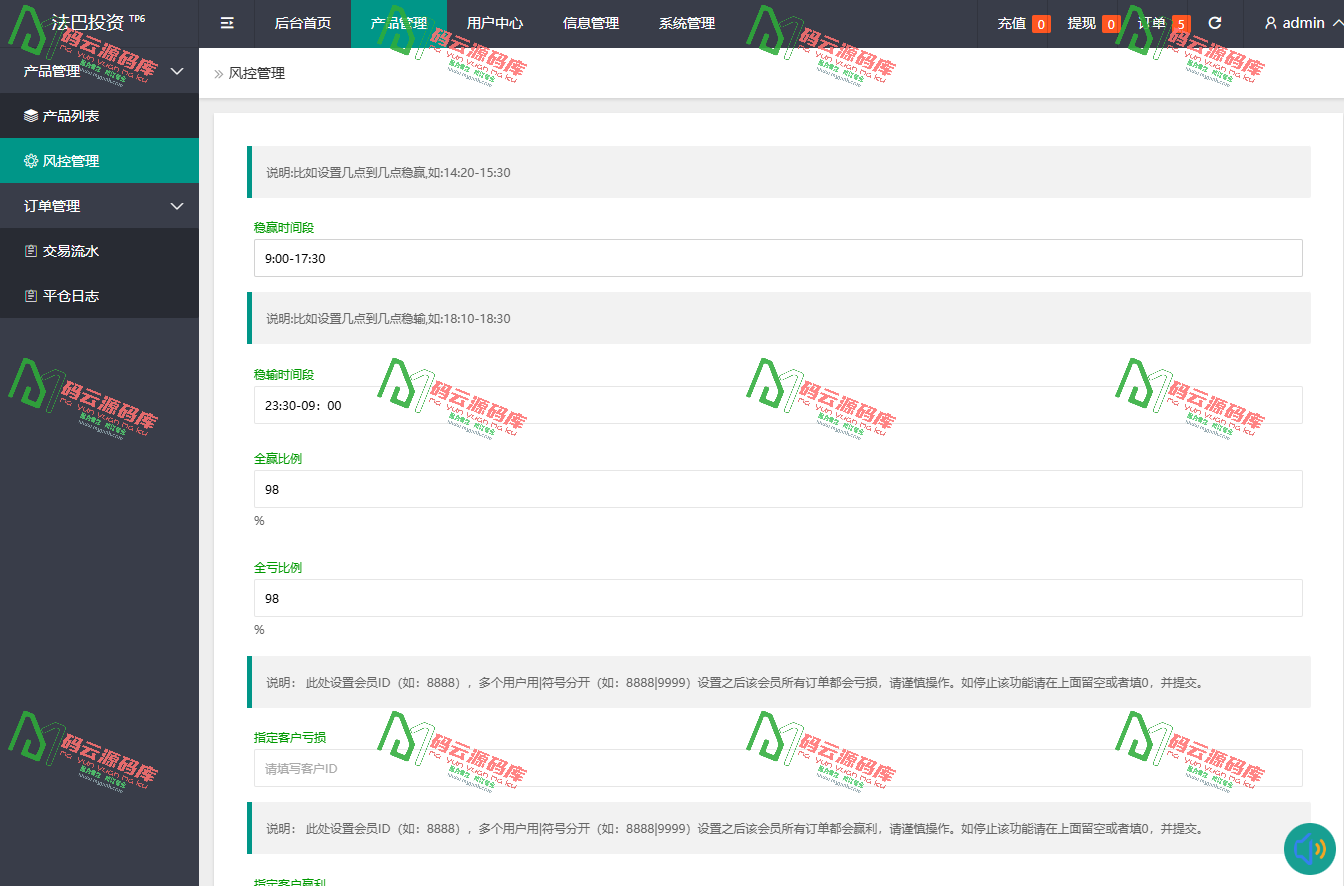Open the 信息管理 menu
1344x886 pixels.
(591, 23)
